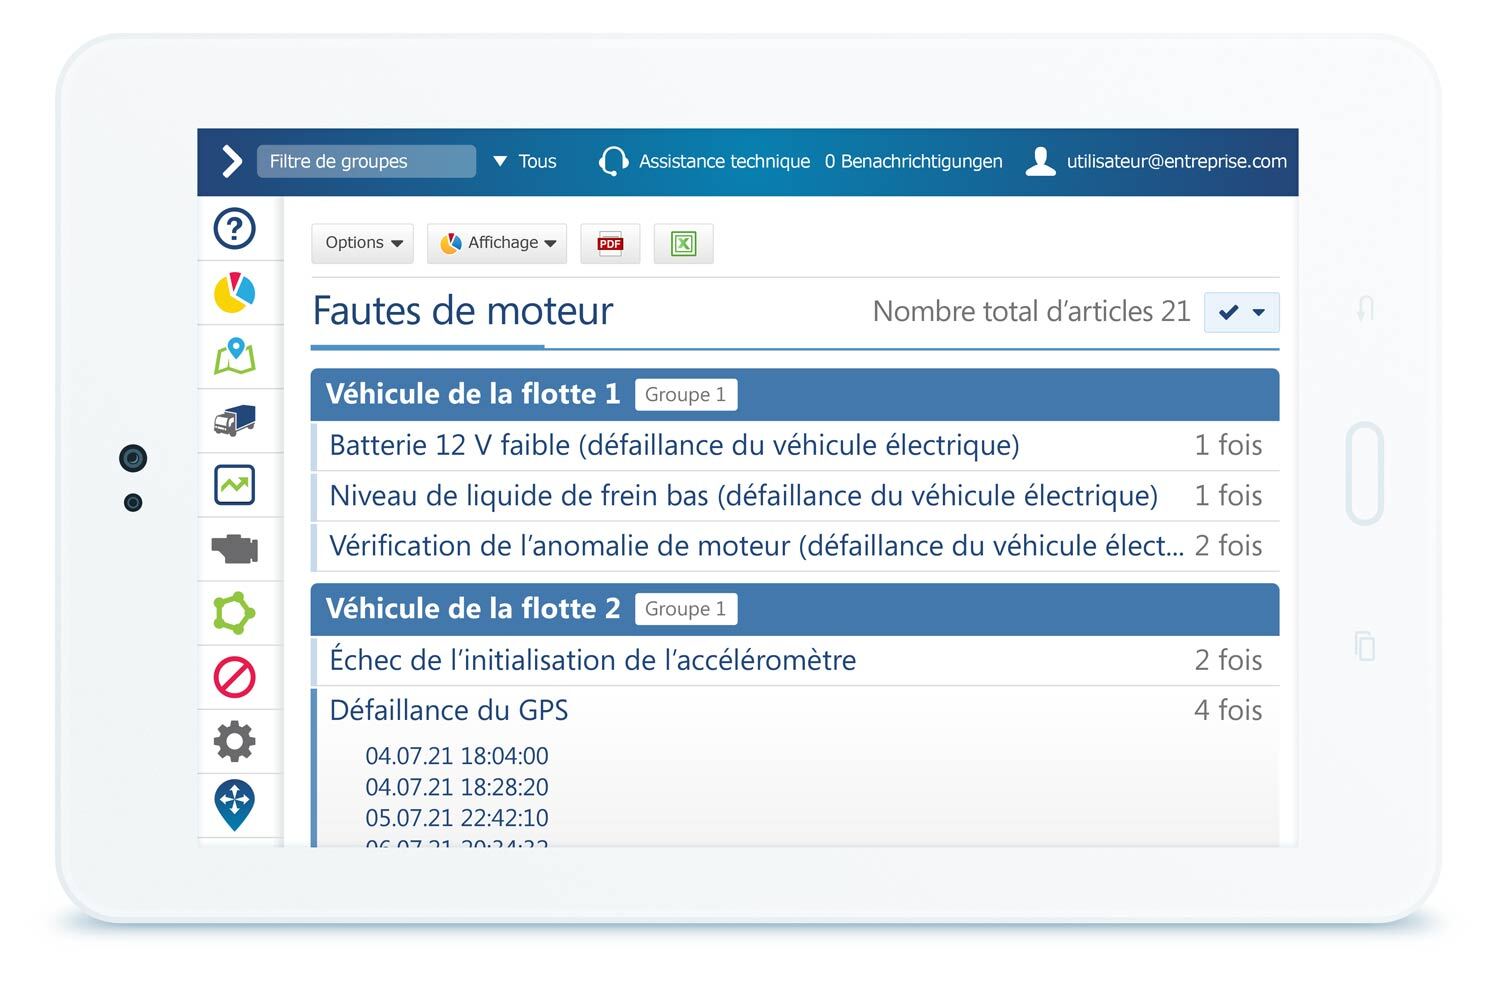Open the settings gear icon in the sidebar
This screenshot has width=1496, height=981.
click(x=235, y=741)
